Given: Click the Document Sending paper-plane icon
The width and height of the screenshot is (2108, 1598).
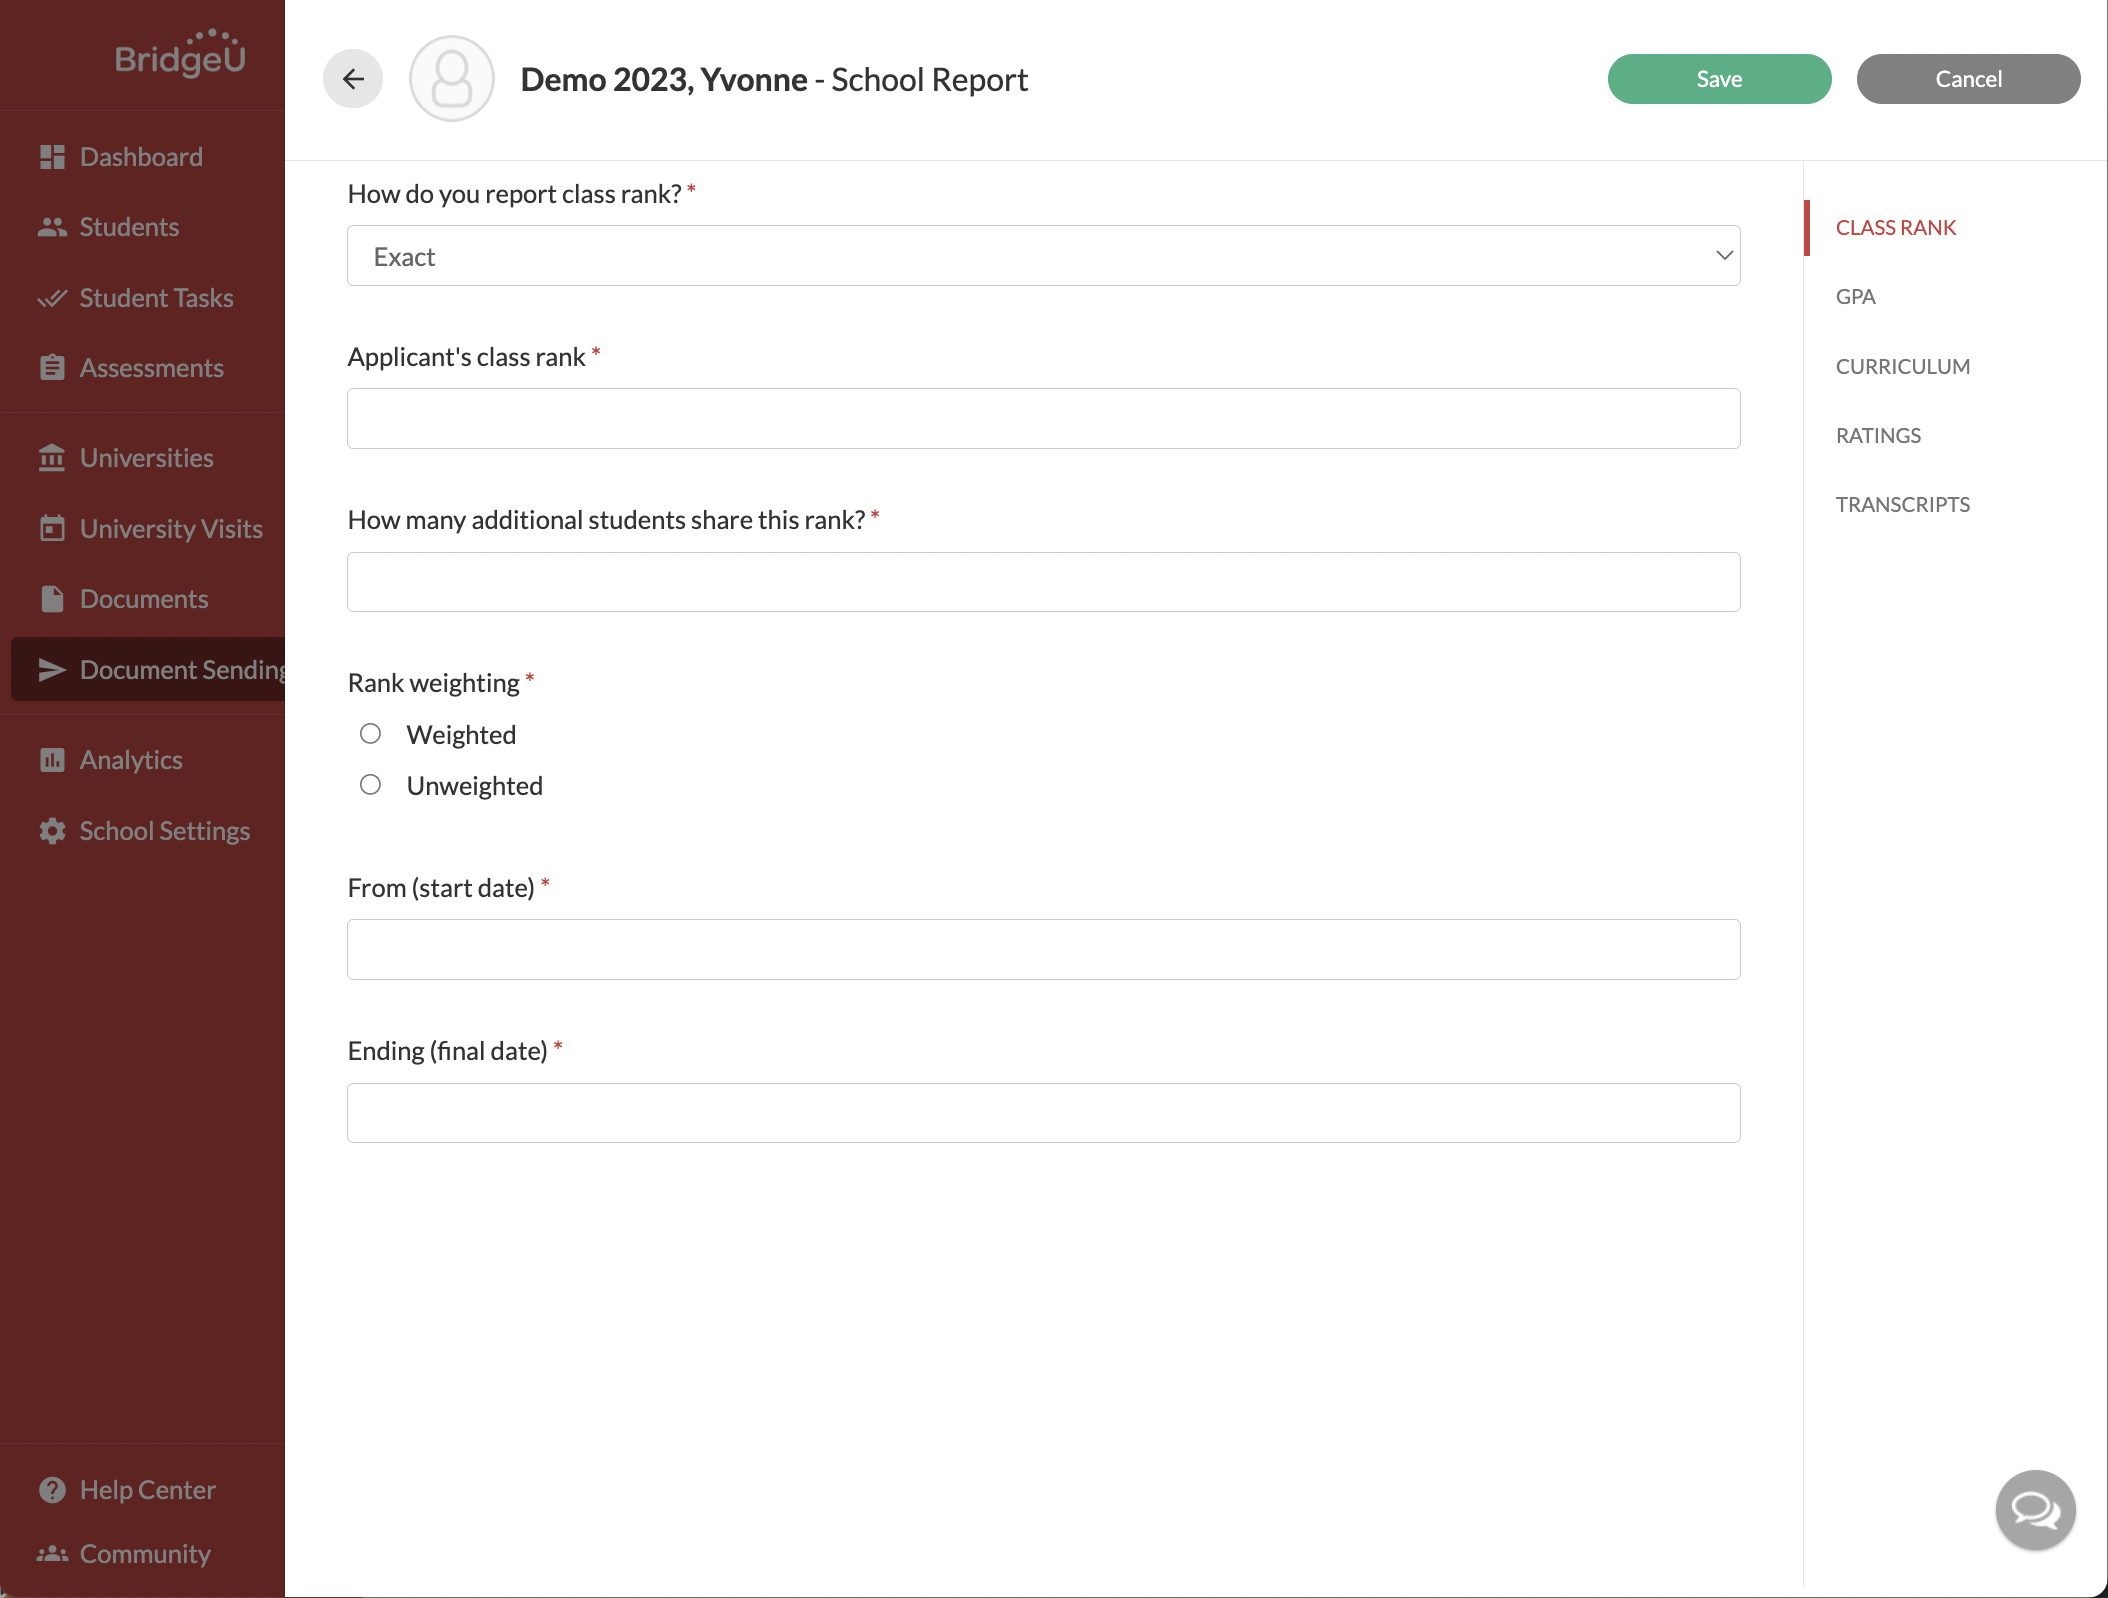Looking at the screenshot, I should coord(52,670).
